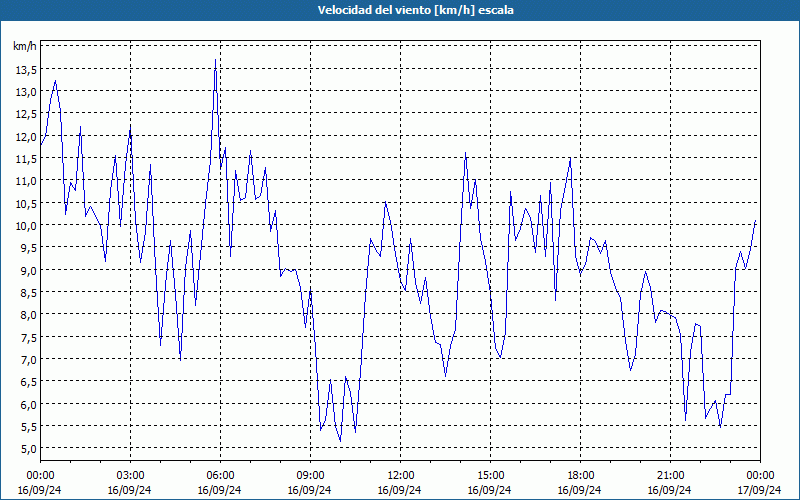Click the 15:00 time axis label
Viewport: 800px width, 500px height.
pyautogui.click(x=490, y=476)
